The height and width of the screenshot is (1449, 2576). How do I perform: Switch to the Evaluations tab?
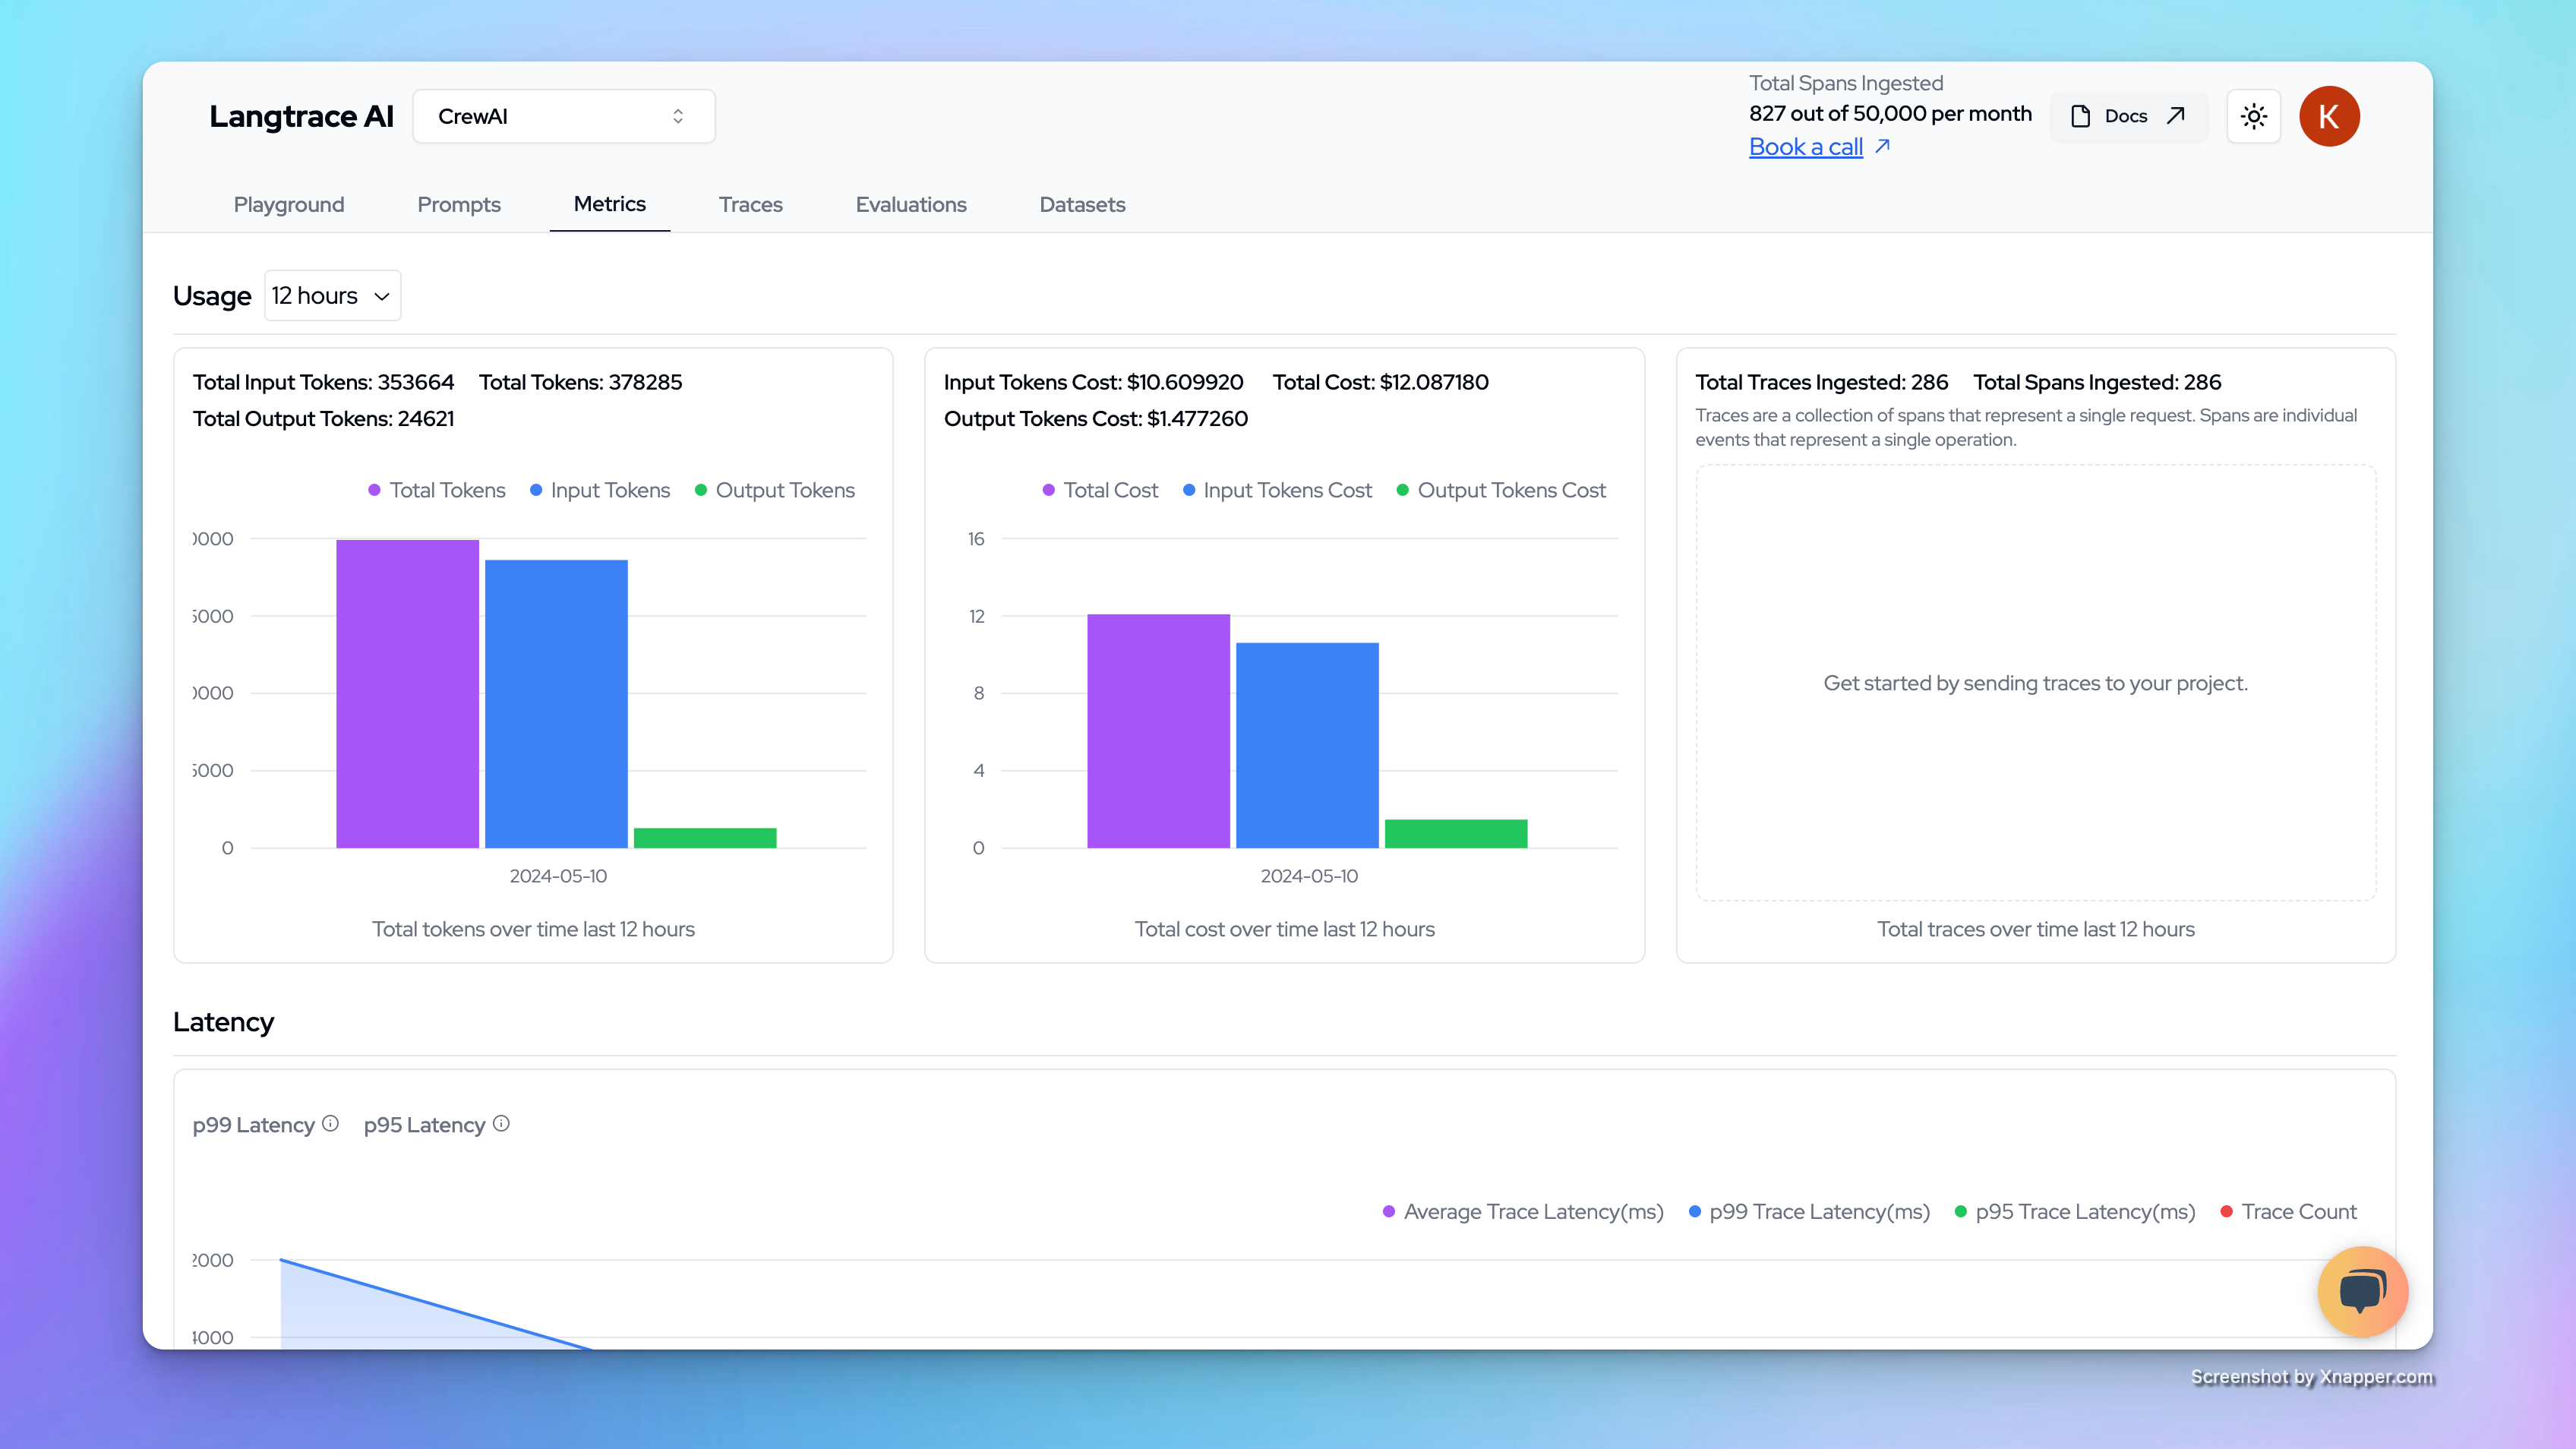click(911, 205)
